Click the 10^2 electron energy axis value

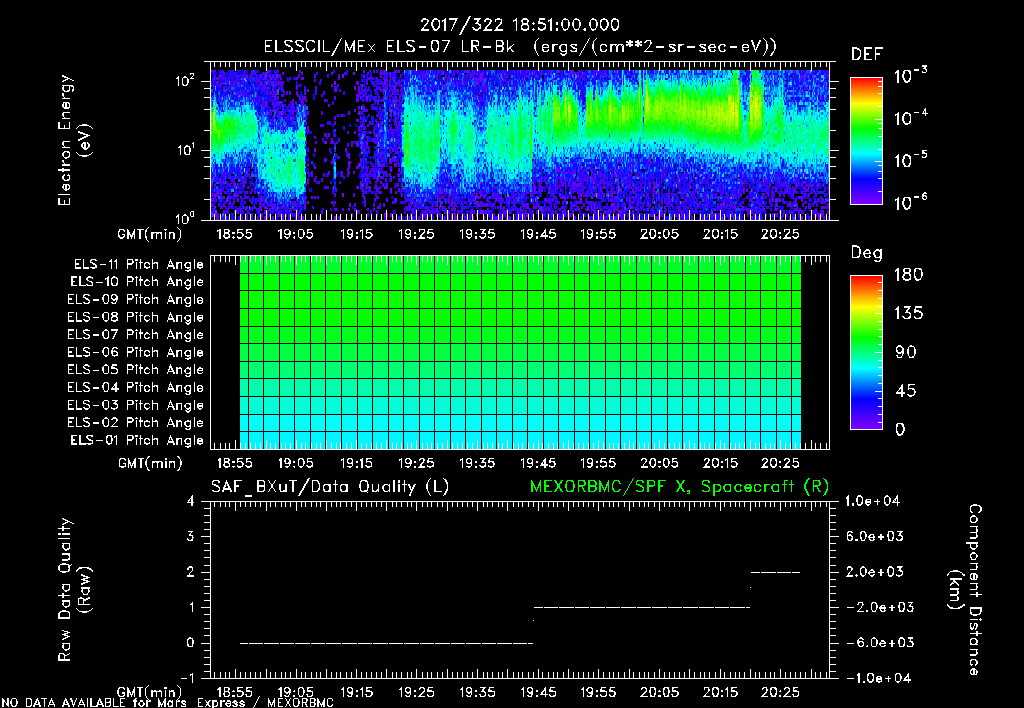(185, 82)
